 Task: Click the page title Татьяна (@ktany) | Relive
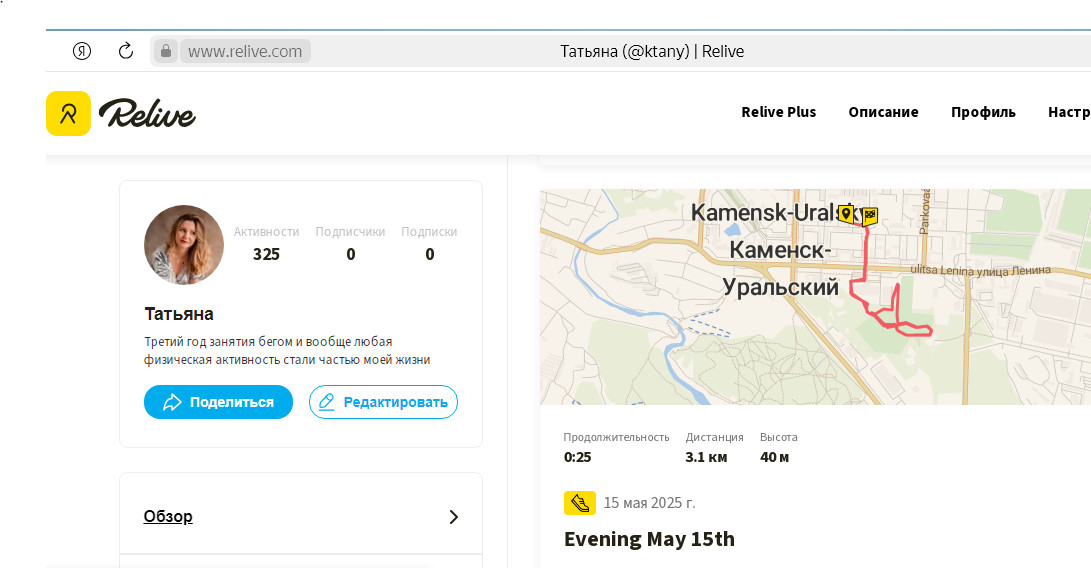click(652, 52)
